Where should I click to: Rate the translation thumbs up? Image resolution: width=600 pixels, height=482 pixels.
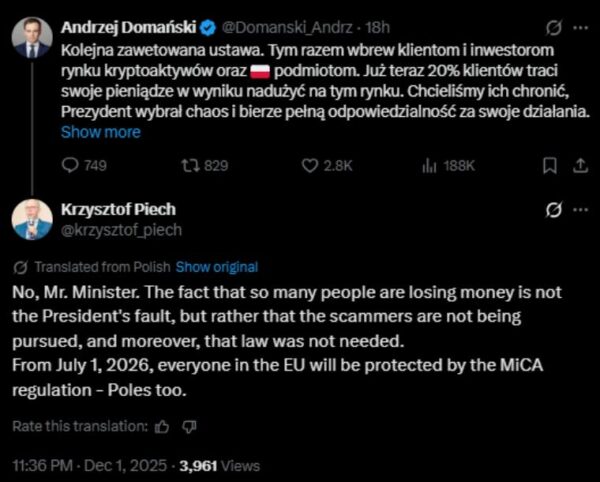point(163,427)
